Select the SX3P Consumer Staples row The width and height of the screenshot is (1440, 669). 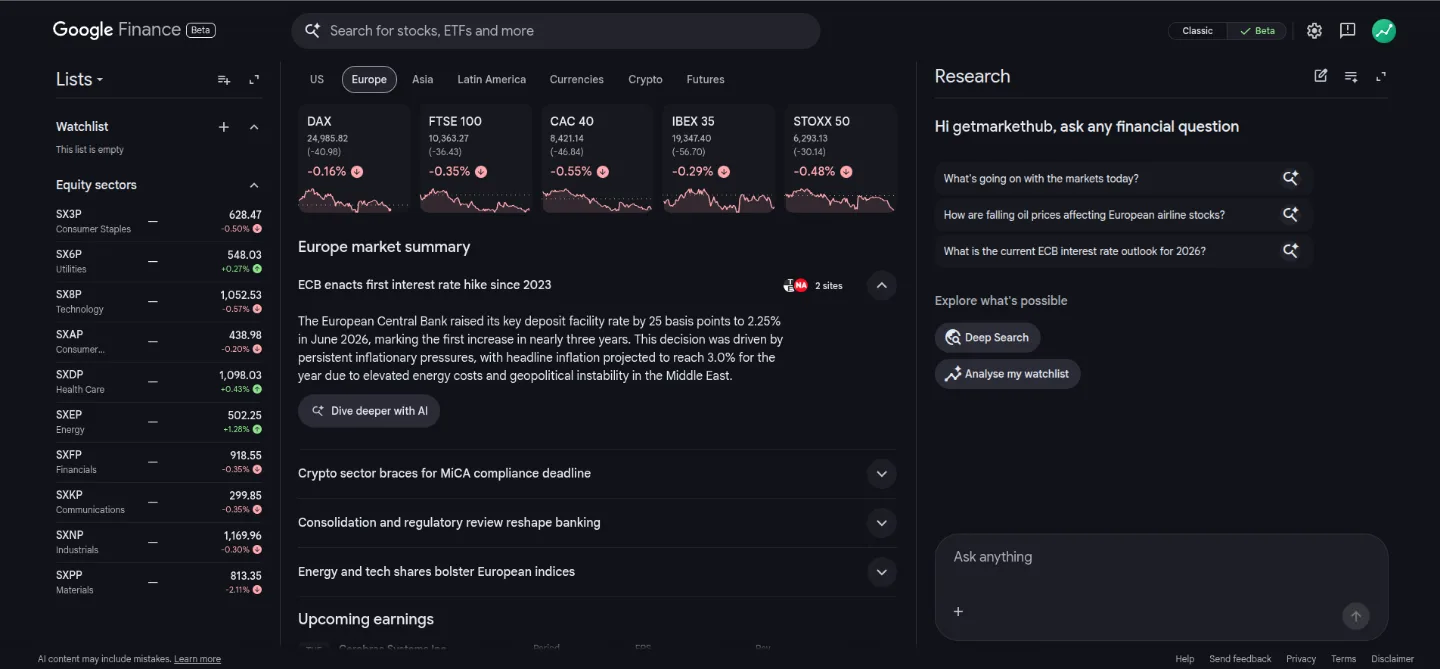coord(159,221)
